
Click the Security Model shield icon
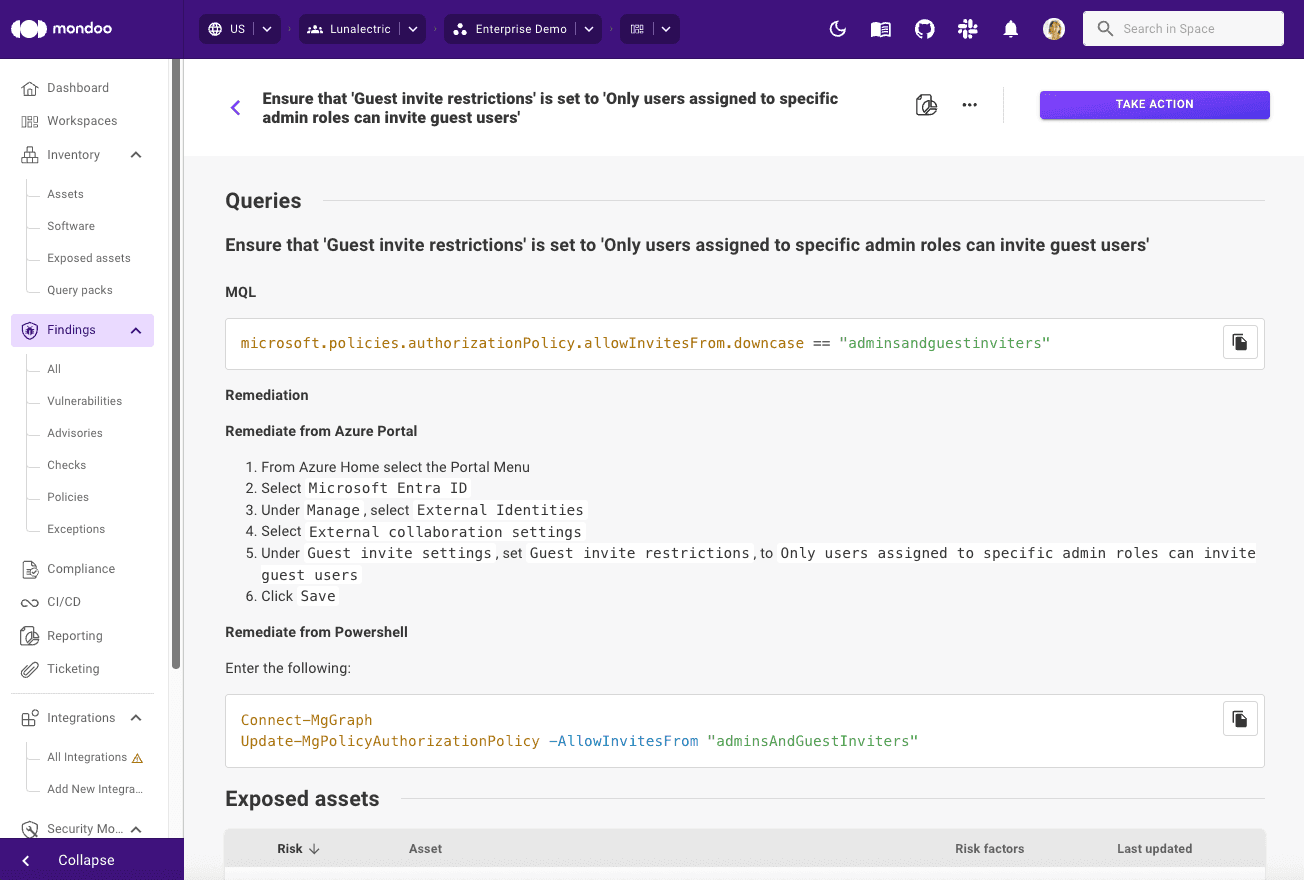[x=29, y=829]
